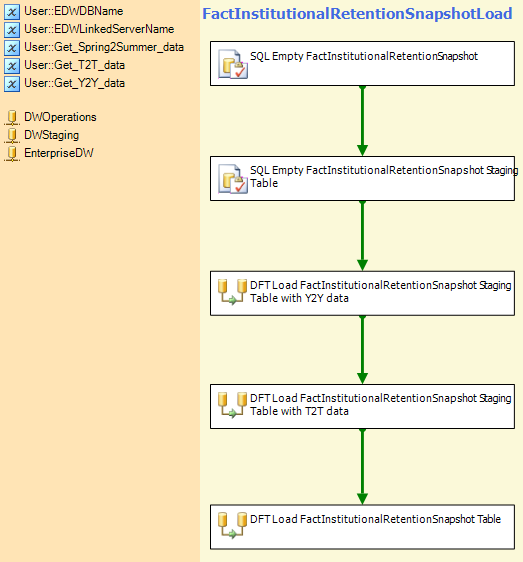Click data flow icon on T2T data task

[233, 405]
